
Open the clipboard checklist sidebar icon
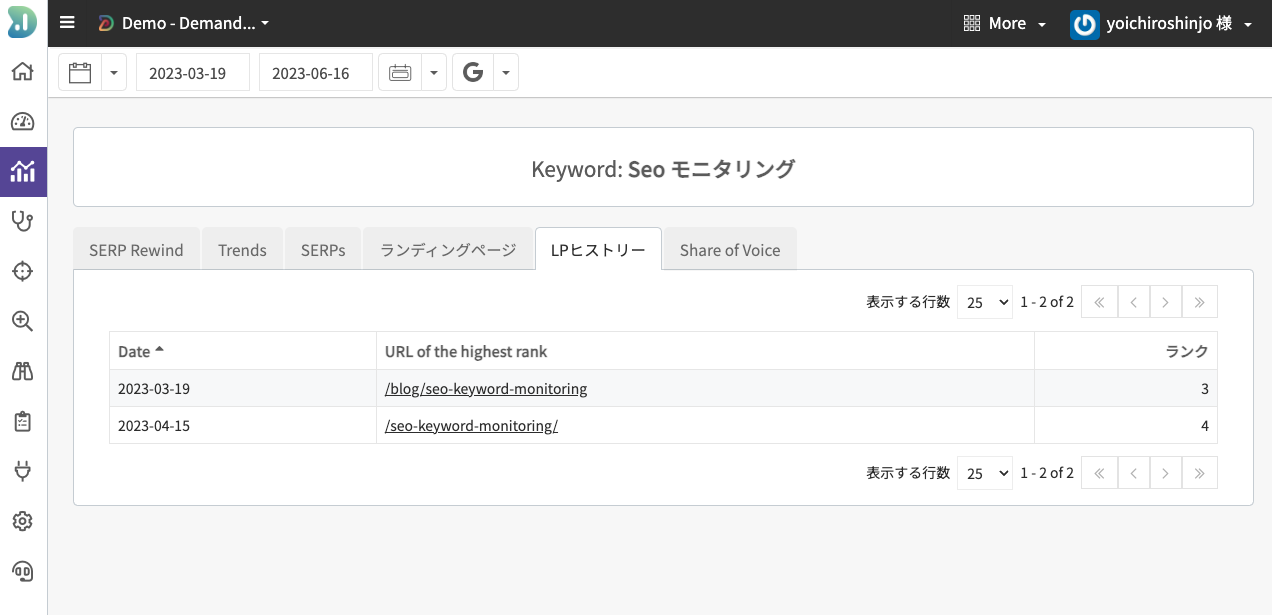[x=22, y=421]
